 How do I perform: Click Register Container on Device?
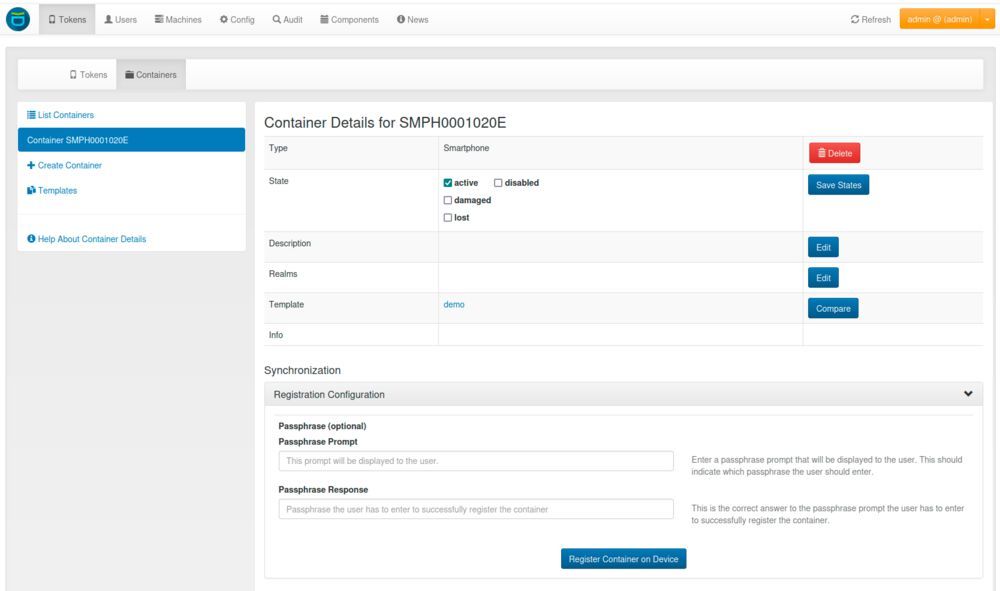click(623, 559)
